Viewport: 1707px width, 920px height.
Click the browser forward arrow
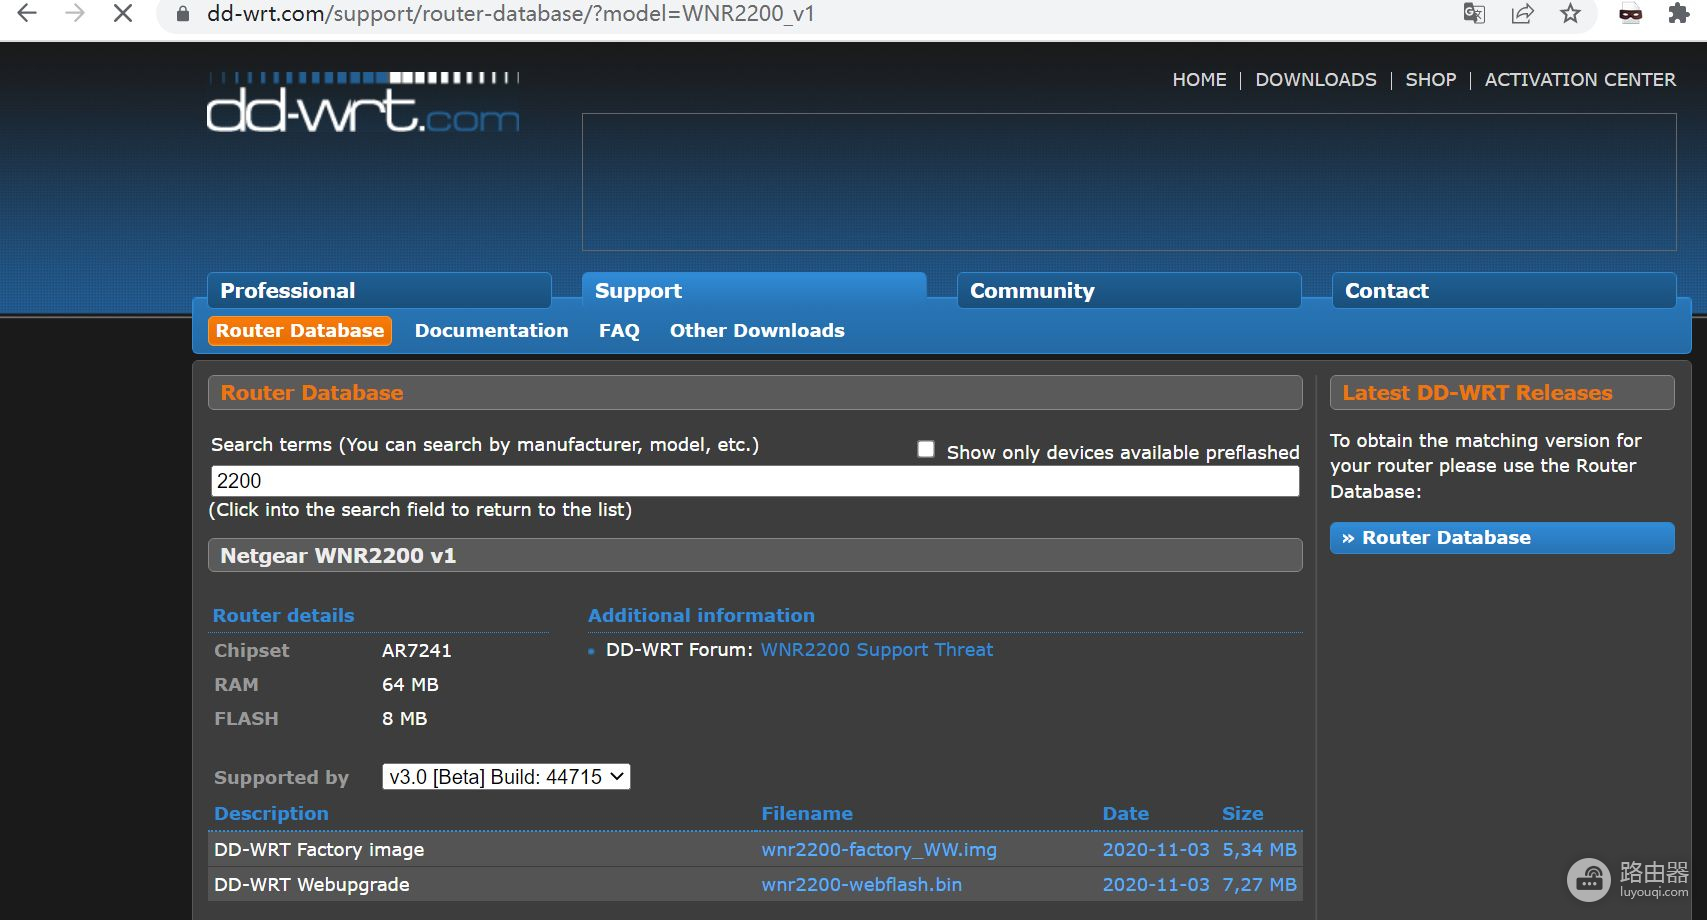75,14
